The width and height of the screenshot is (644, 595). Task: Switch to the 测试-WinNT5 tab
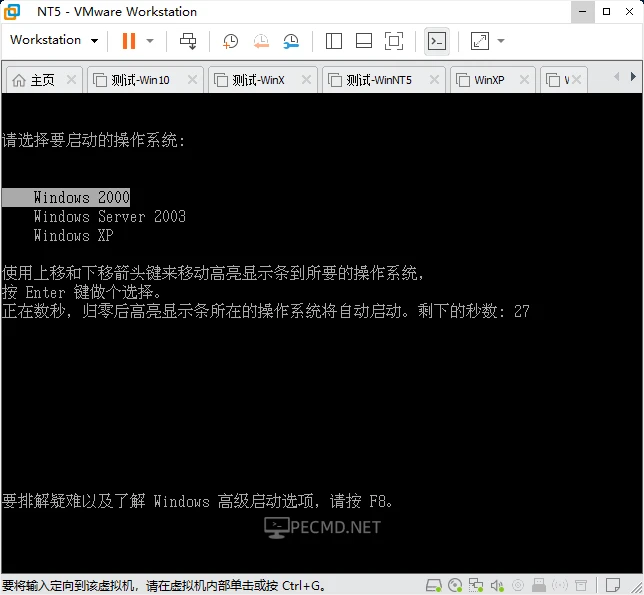pyautogui.click(x=384, y=80)
